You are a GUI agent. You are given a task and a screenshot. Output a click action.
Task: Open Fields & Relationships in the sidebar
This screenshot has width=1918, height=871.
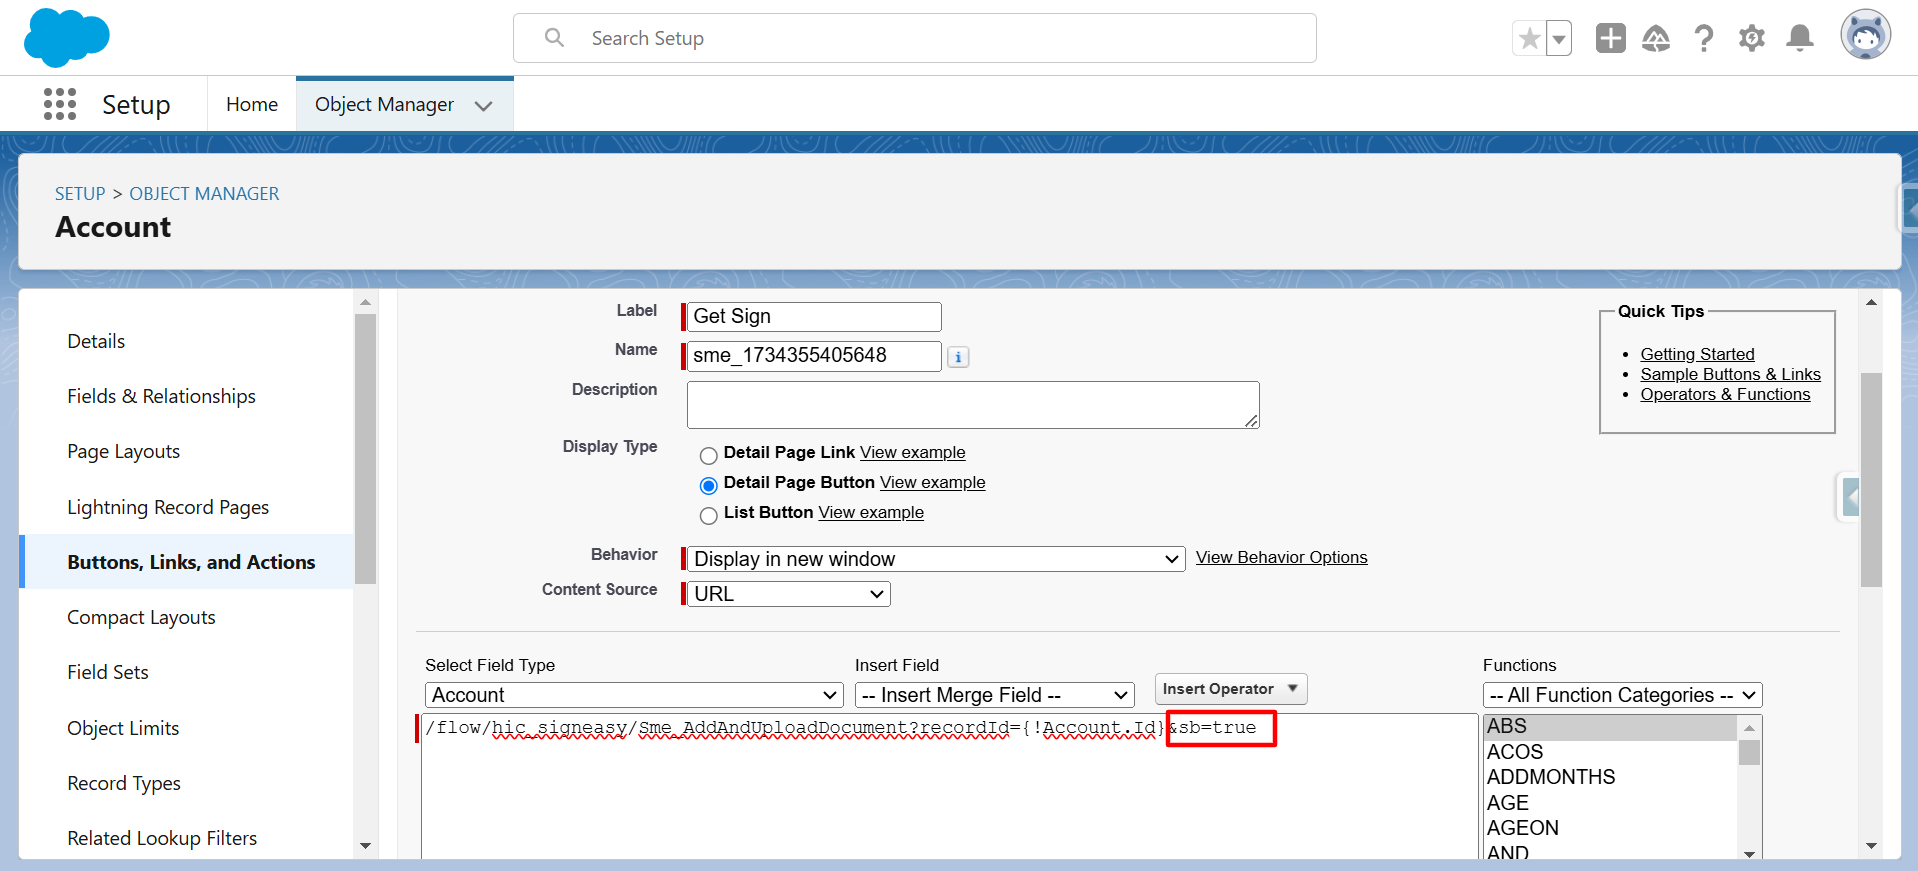click(x=161, y=396)
